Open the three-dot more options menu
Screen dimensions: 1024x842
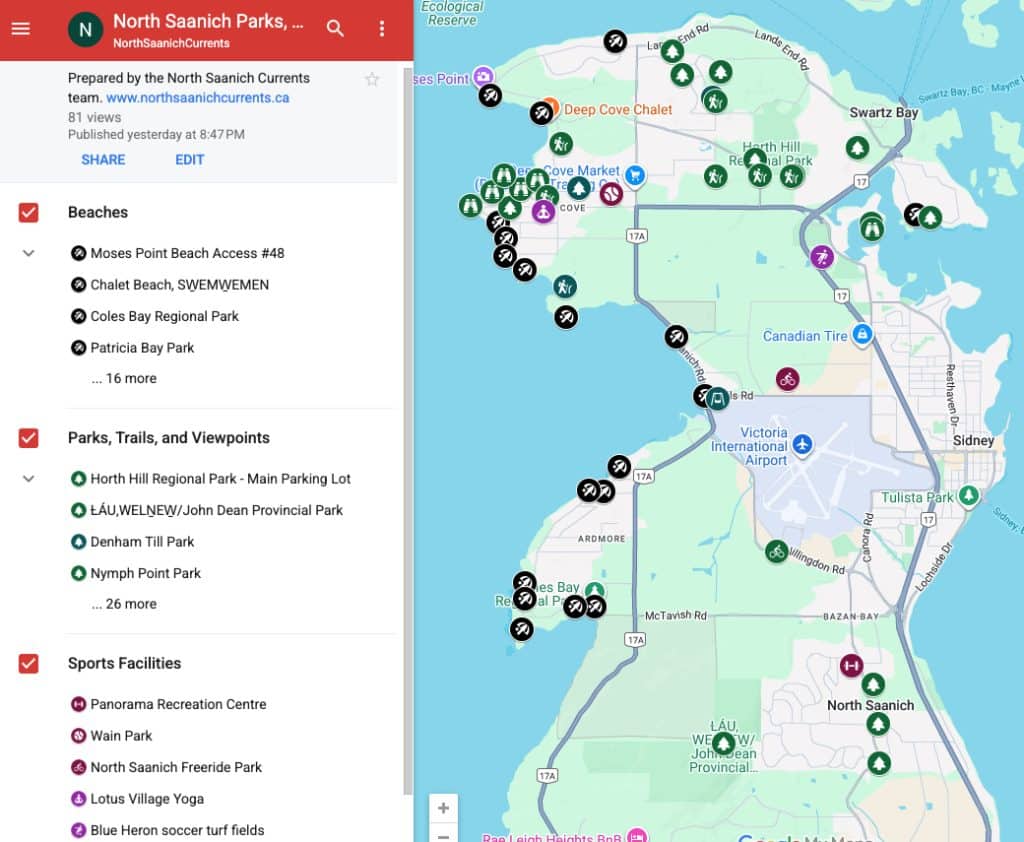[x=381, y=28]
